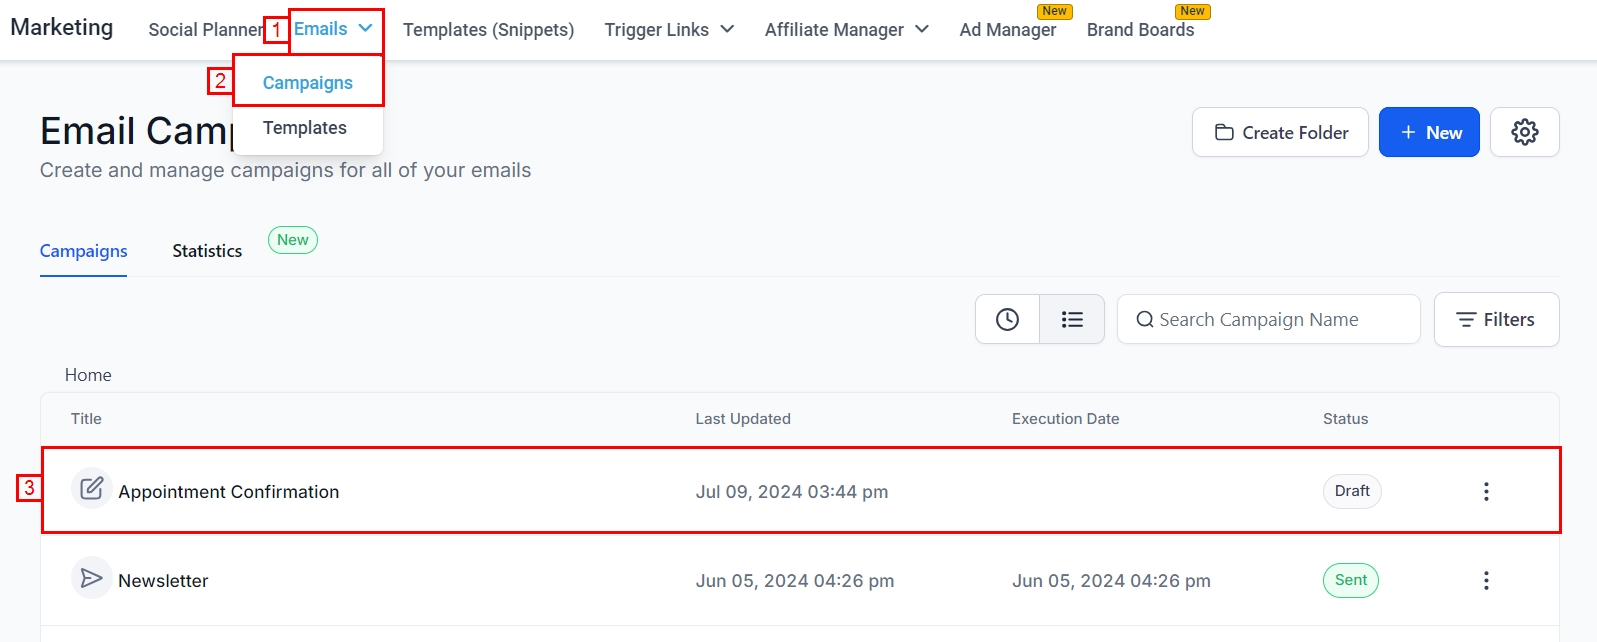Viewport: 1597px width, 642px height.
Task: Create a new campaign with New button
Action: (1429, 132)
